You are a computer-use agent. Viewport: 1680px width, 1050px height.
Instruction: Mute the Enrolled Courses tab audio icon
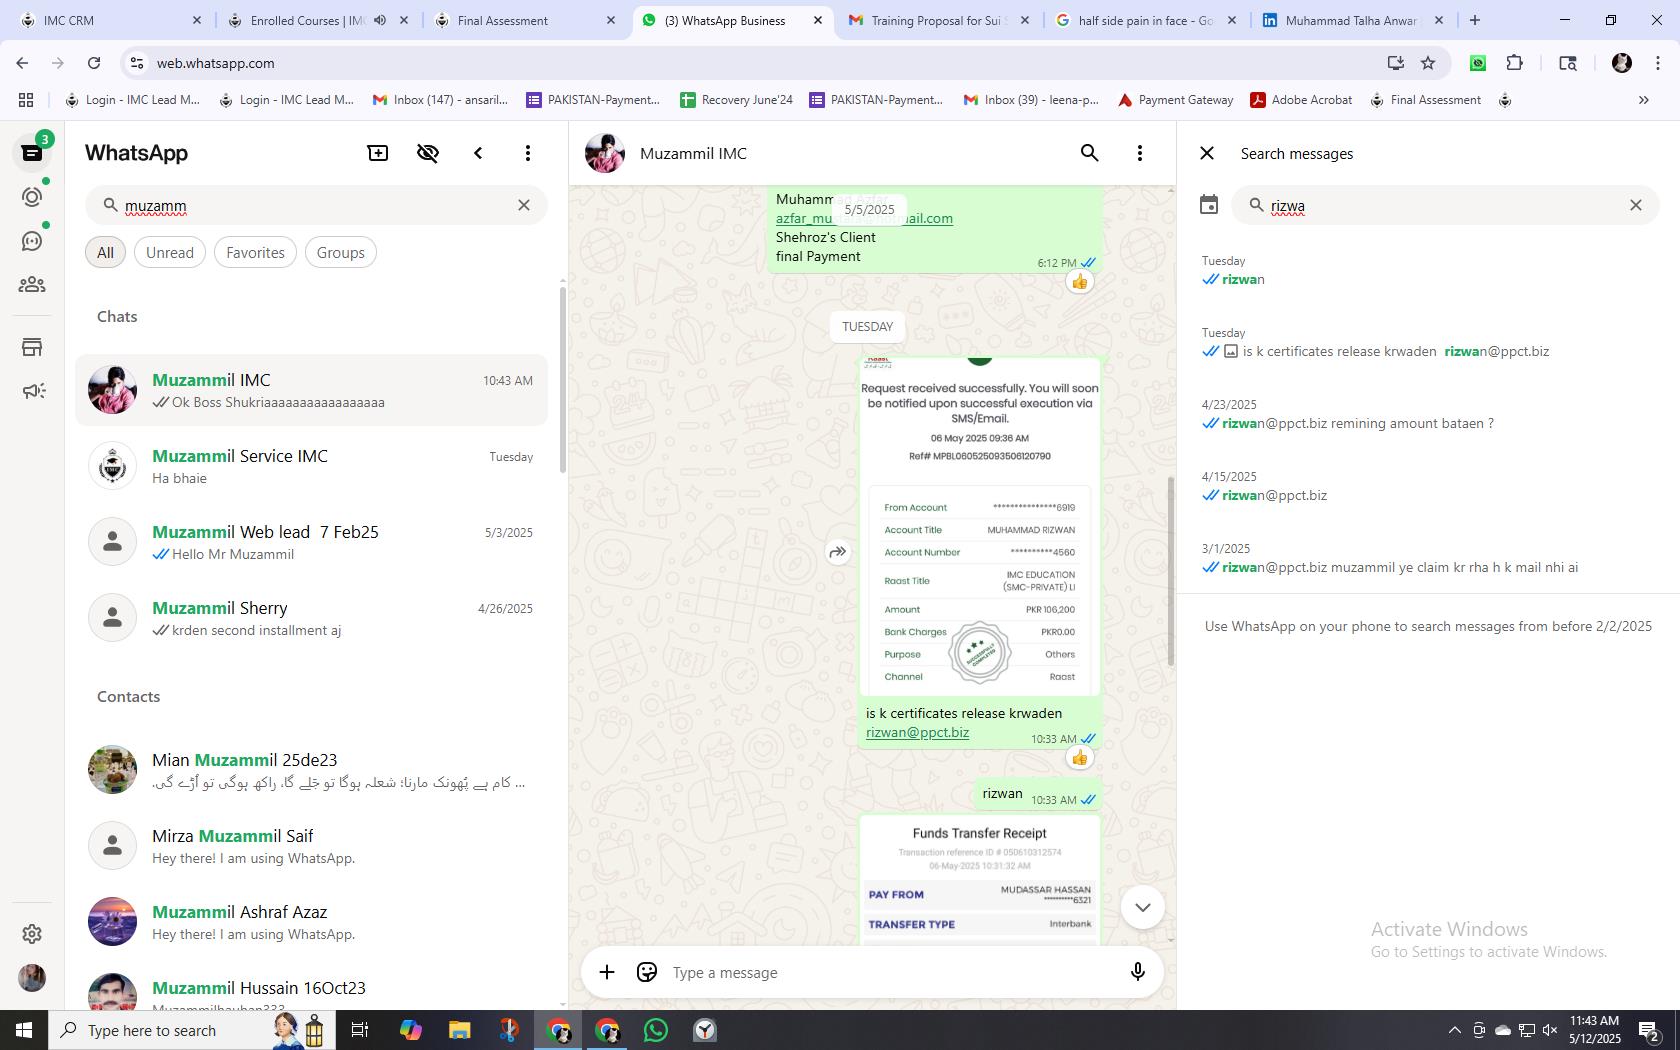[380, 20]
